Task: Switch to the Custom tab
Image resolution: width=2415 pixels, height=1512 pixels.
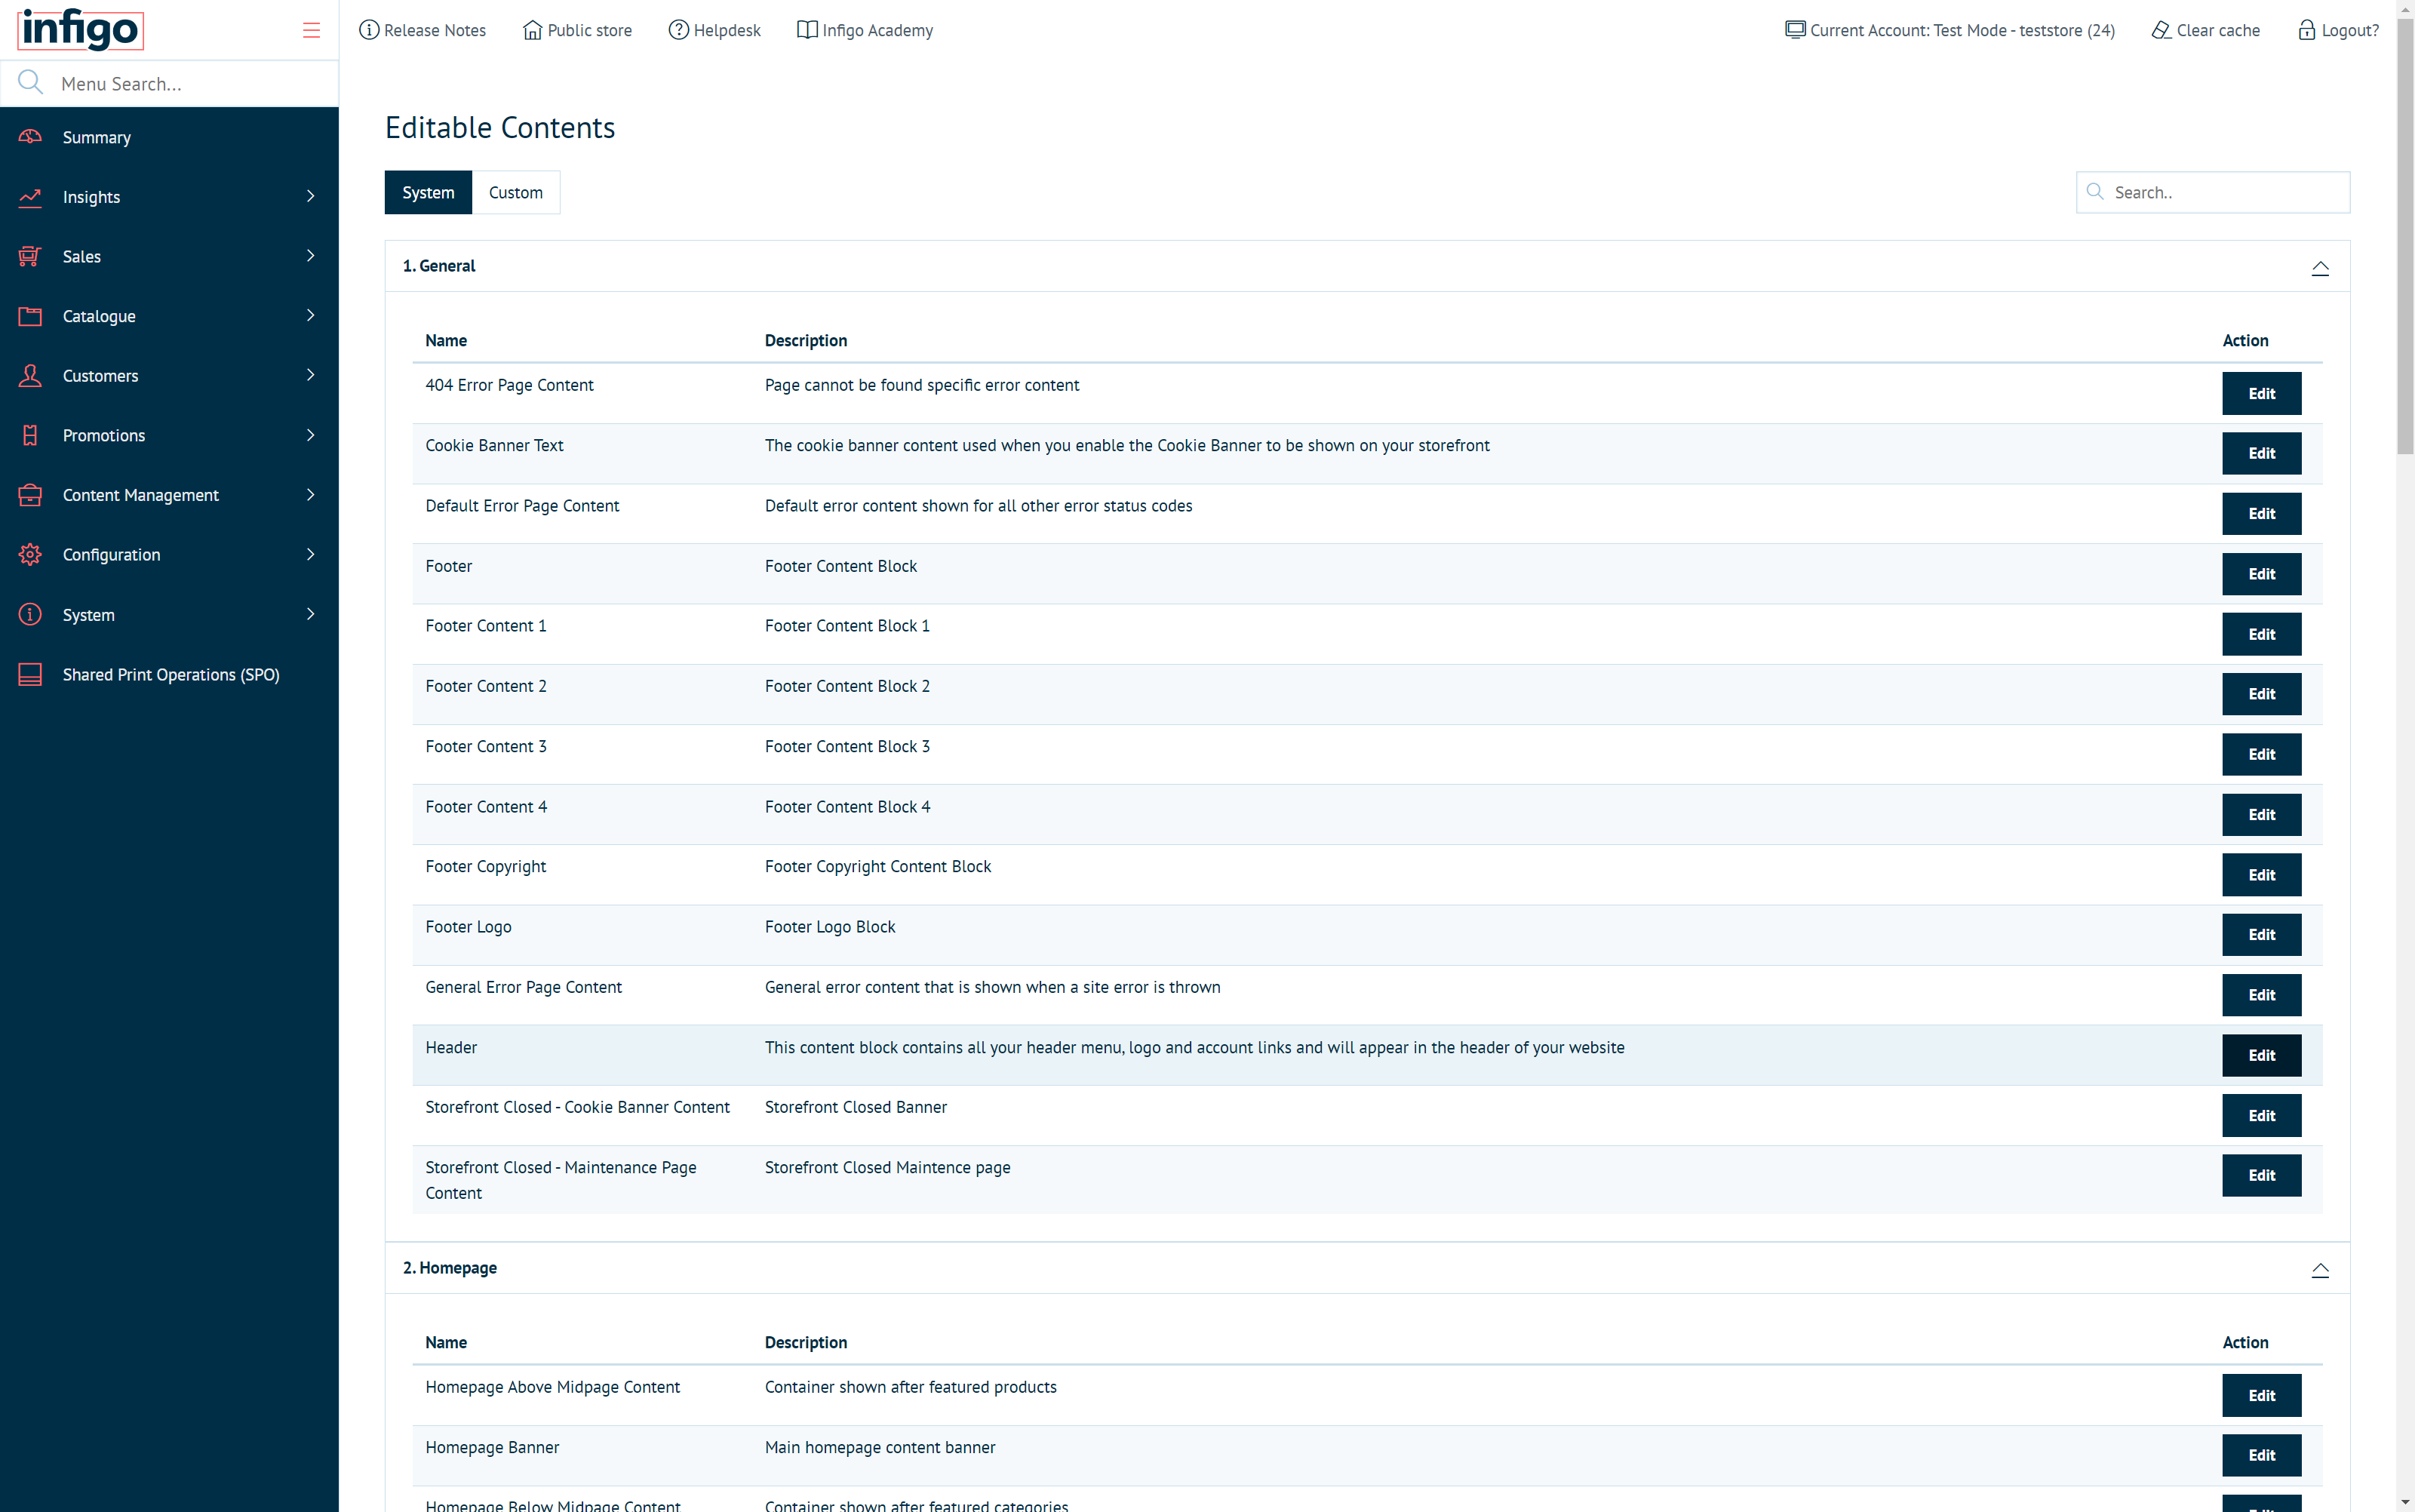Action: coord(516,192)
